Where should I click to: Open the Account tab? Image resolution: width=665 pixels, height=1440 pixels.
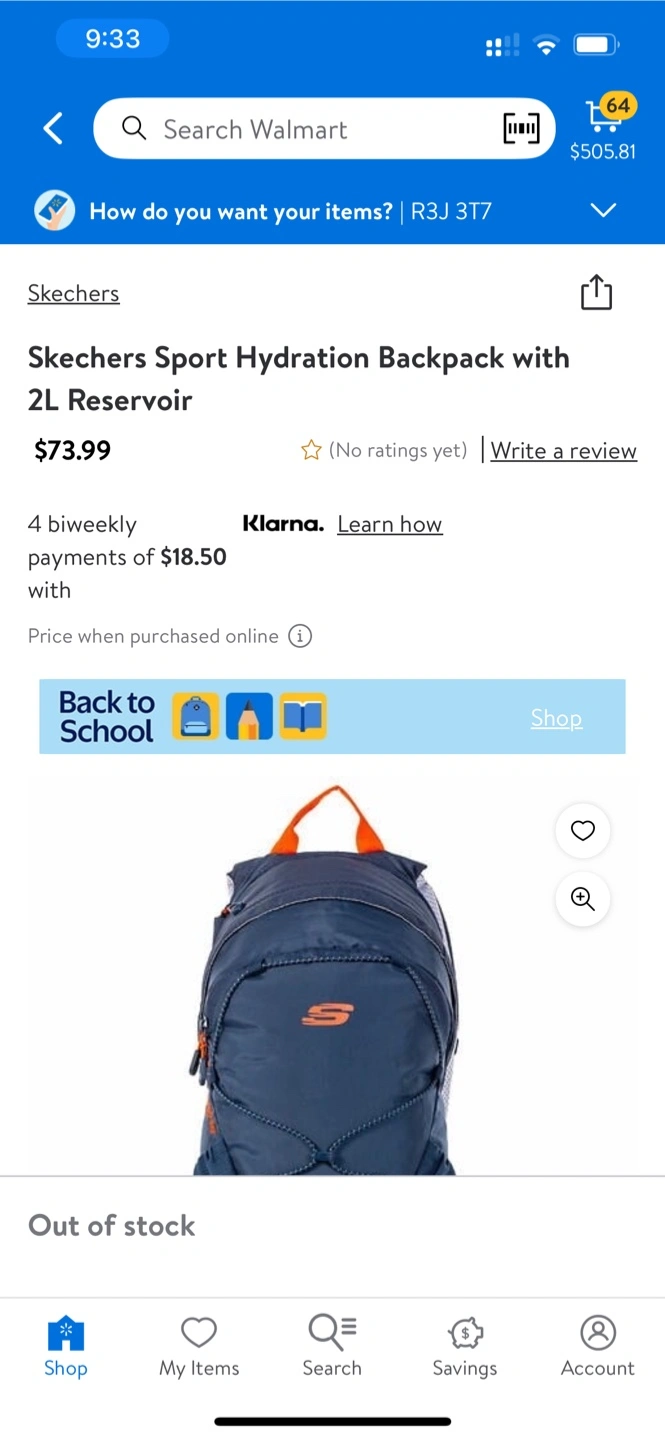[598, 1347]
